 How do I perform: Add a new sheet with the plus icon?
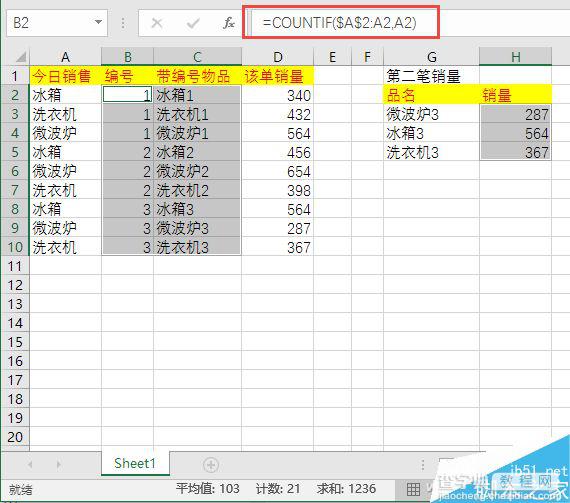tap(211, 465)
